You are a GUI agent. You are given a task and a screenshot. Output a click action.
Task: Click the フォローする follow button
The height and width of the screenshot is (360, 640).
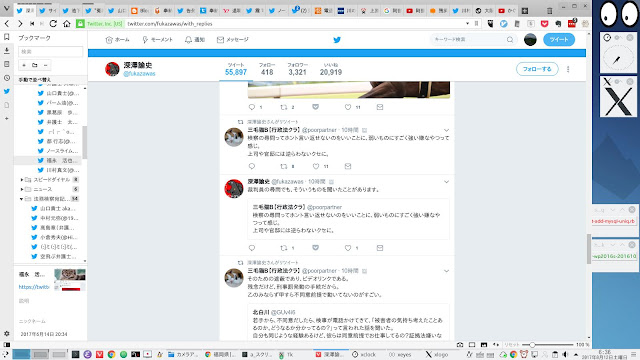537,69
